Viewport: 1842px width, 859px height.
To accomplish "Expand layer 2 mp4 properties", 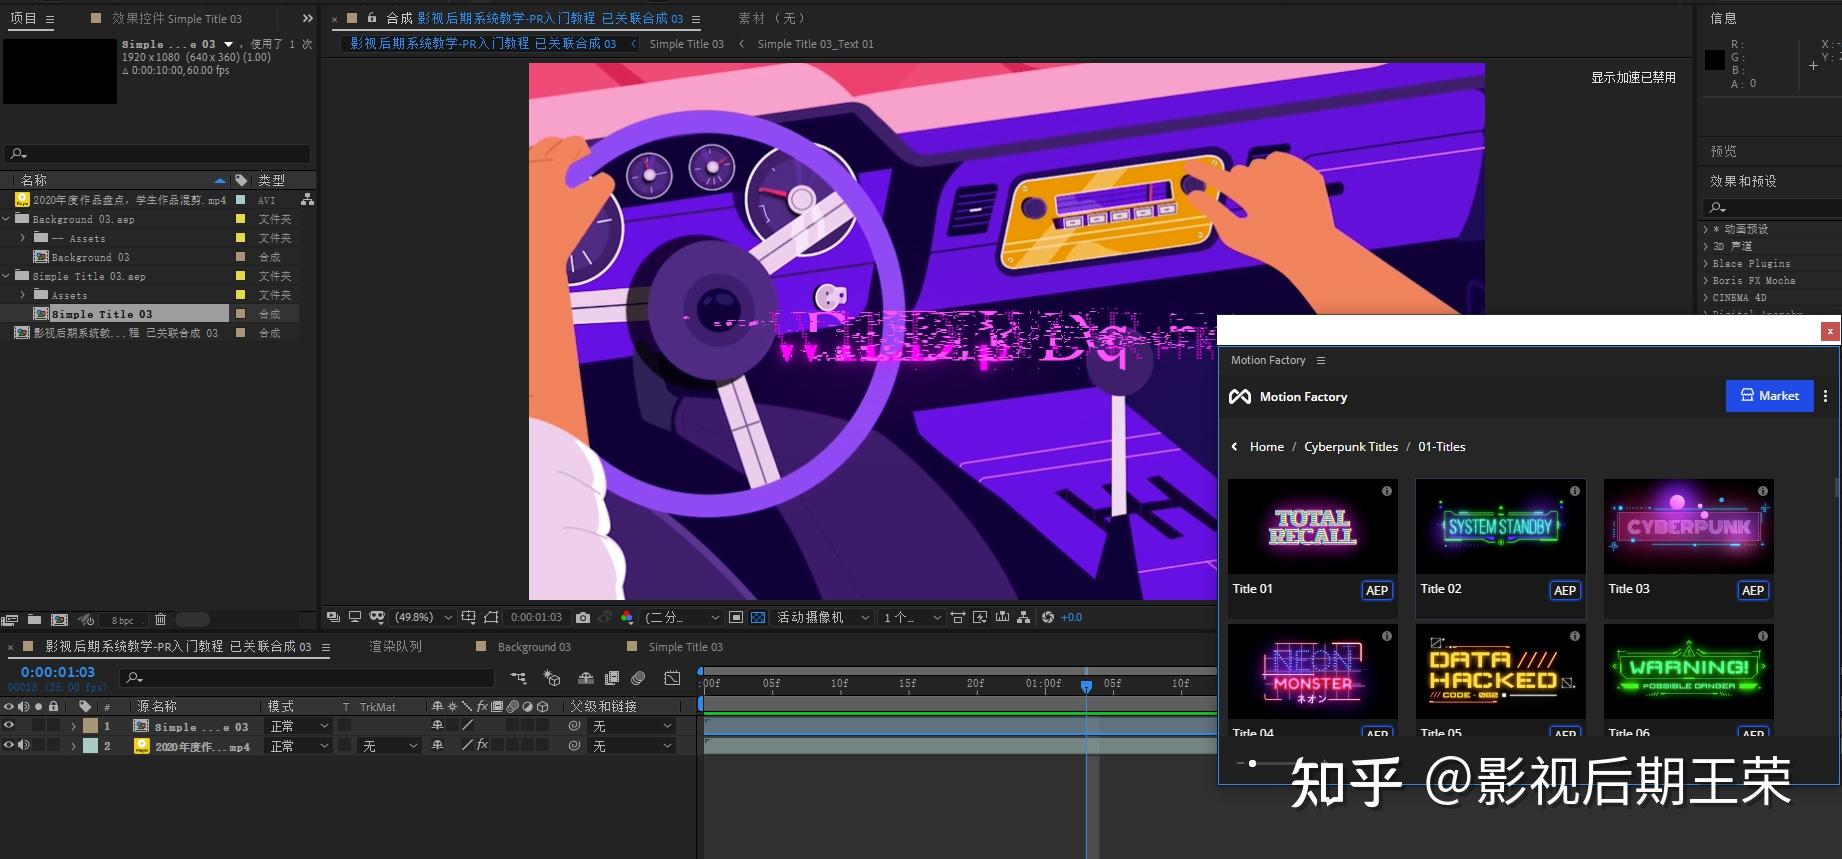I will (73, 746).
